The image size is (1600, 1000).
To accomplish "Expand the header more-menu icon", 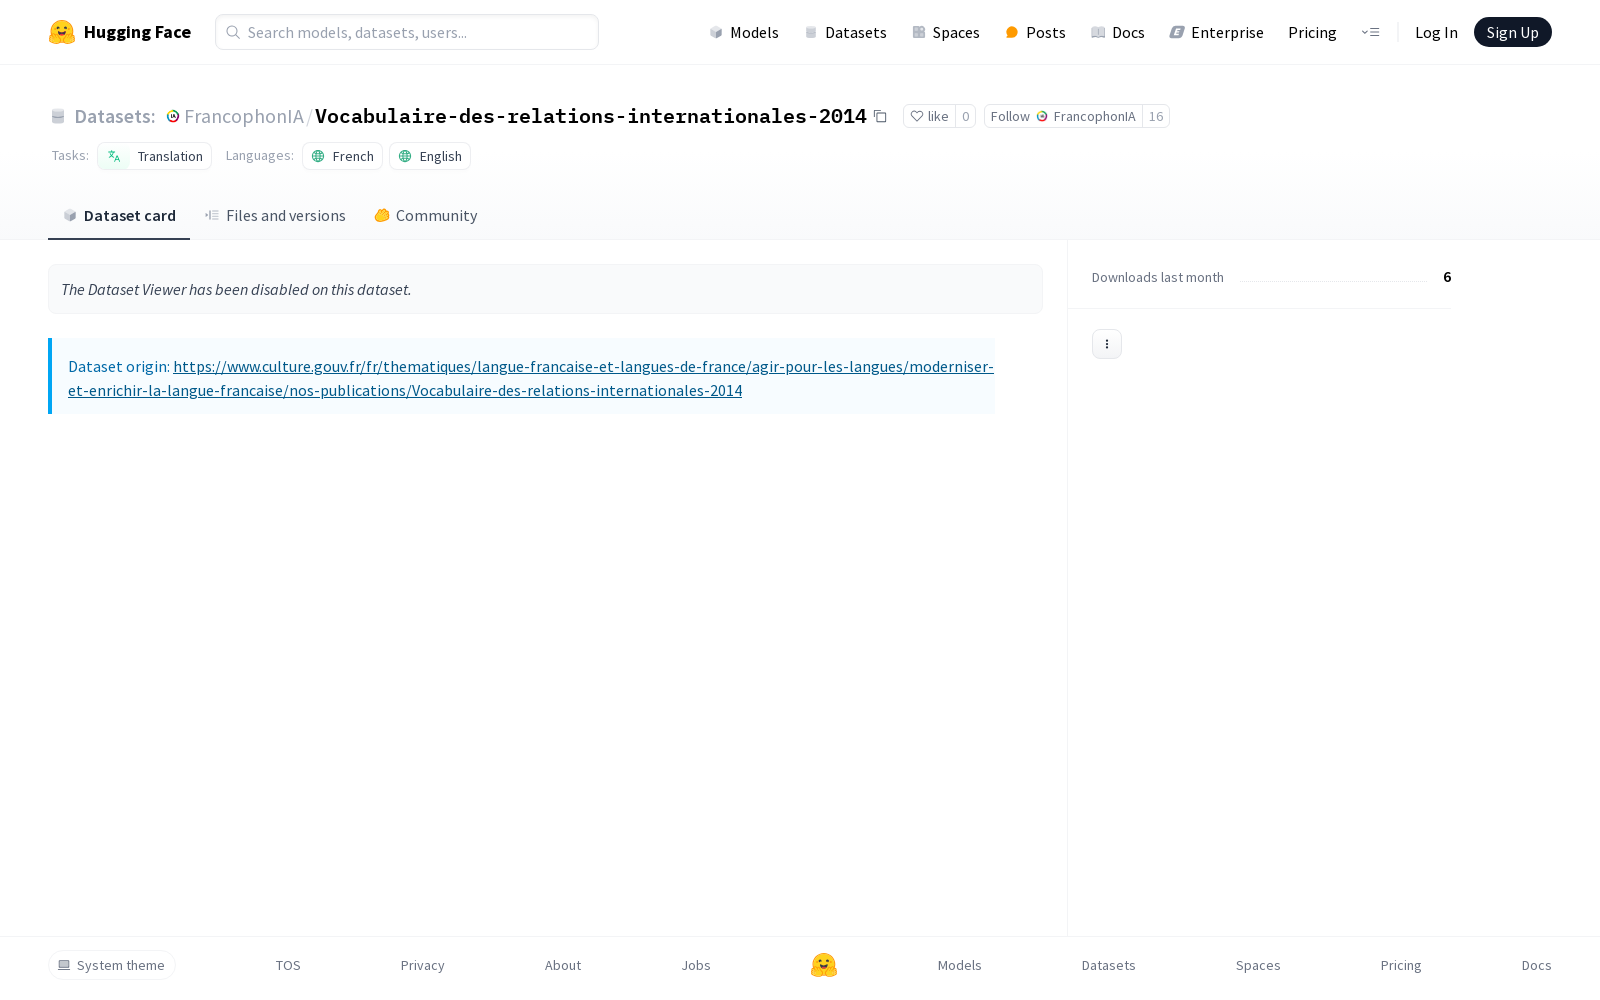I will 1370,32.
